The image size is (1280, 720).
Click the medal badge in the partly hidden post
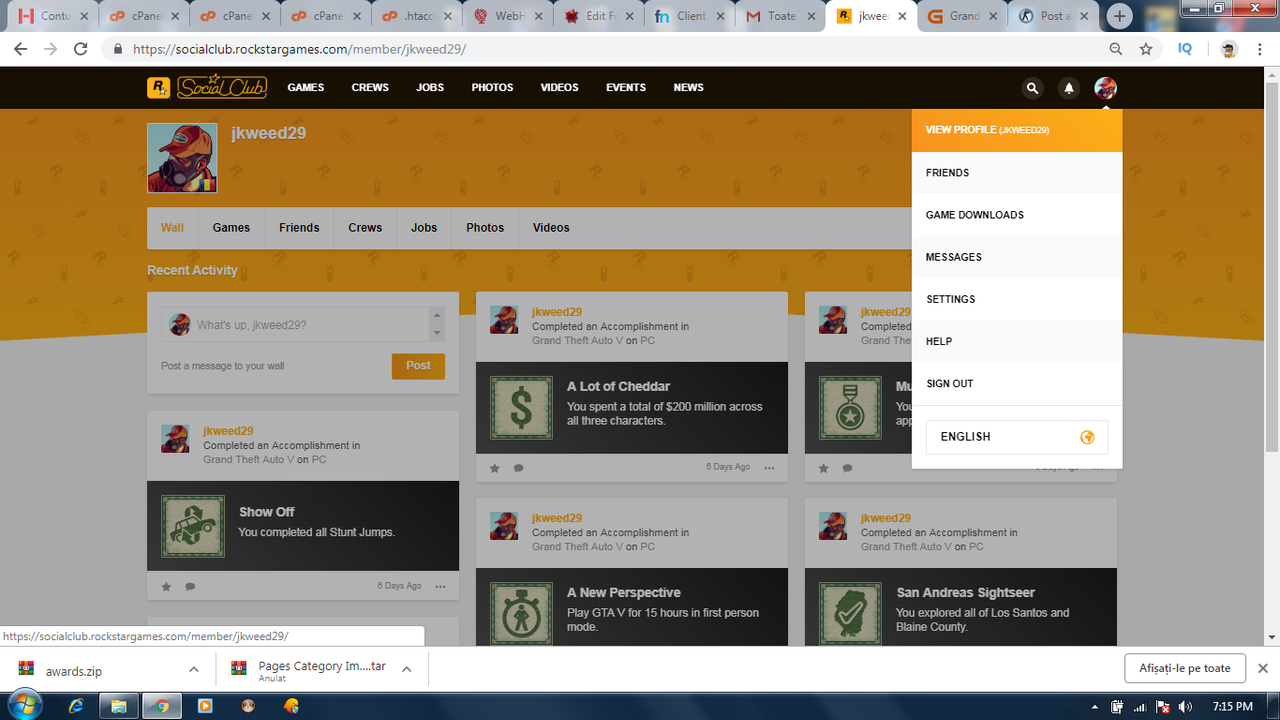(x=850, y=407)
